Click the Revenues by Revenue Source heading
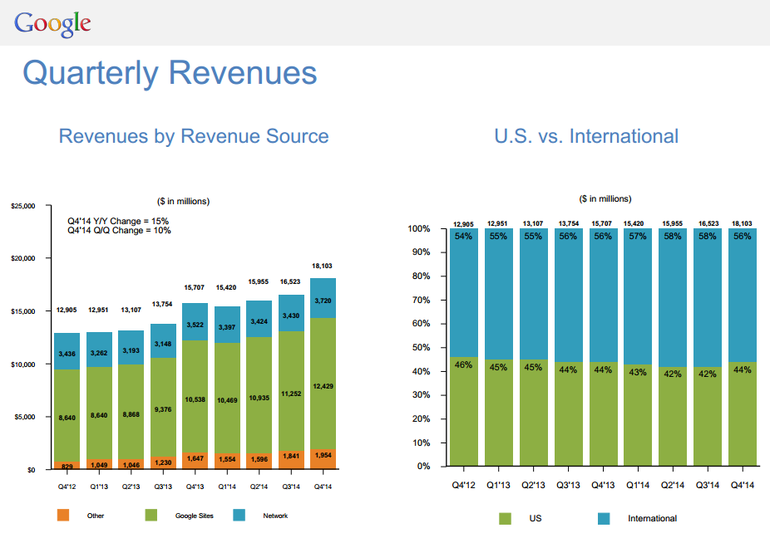Viewport: 770px width, 533px height. (x=193, y=136)
